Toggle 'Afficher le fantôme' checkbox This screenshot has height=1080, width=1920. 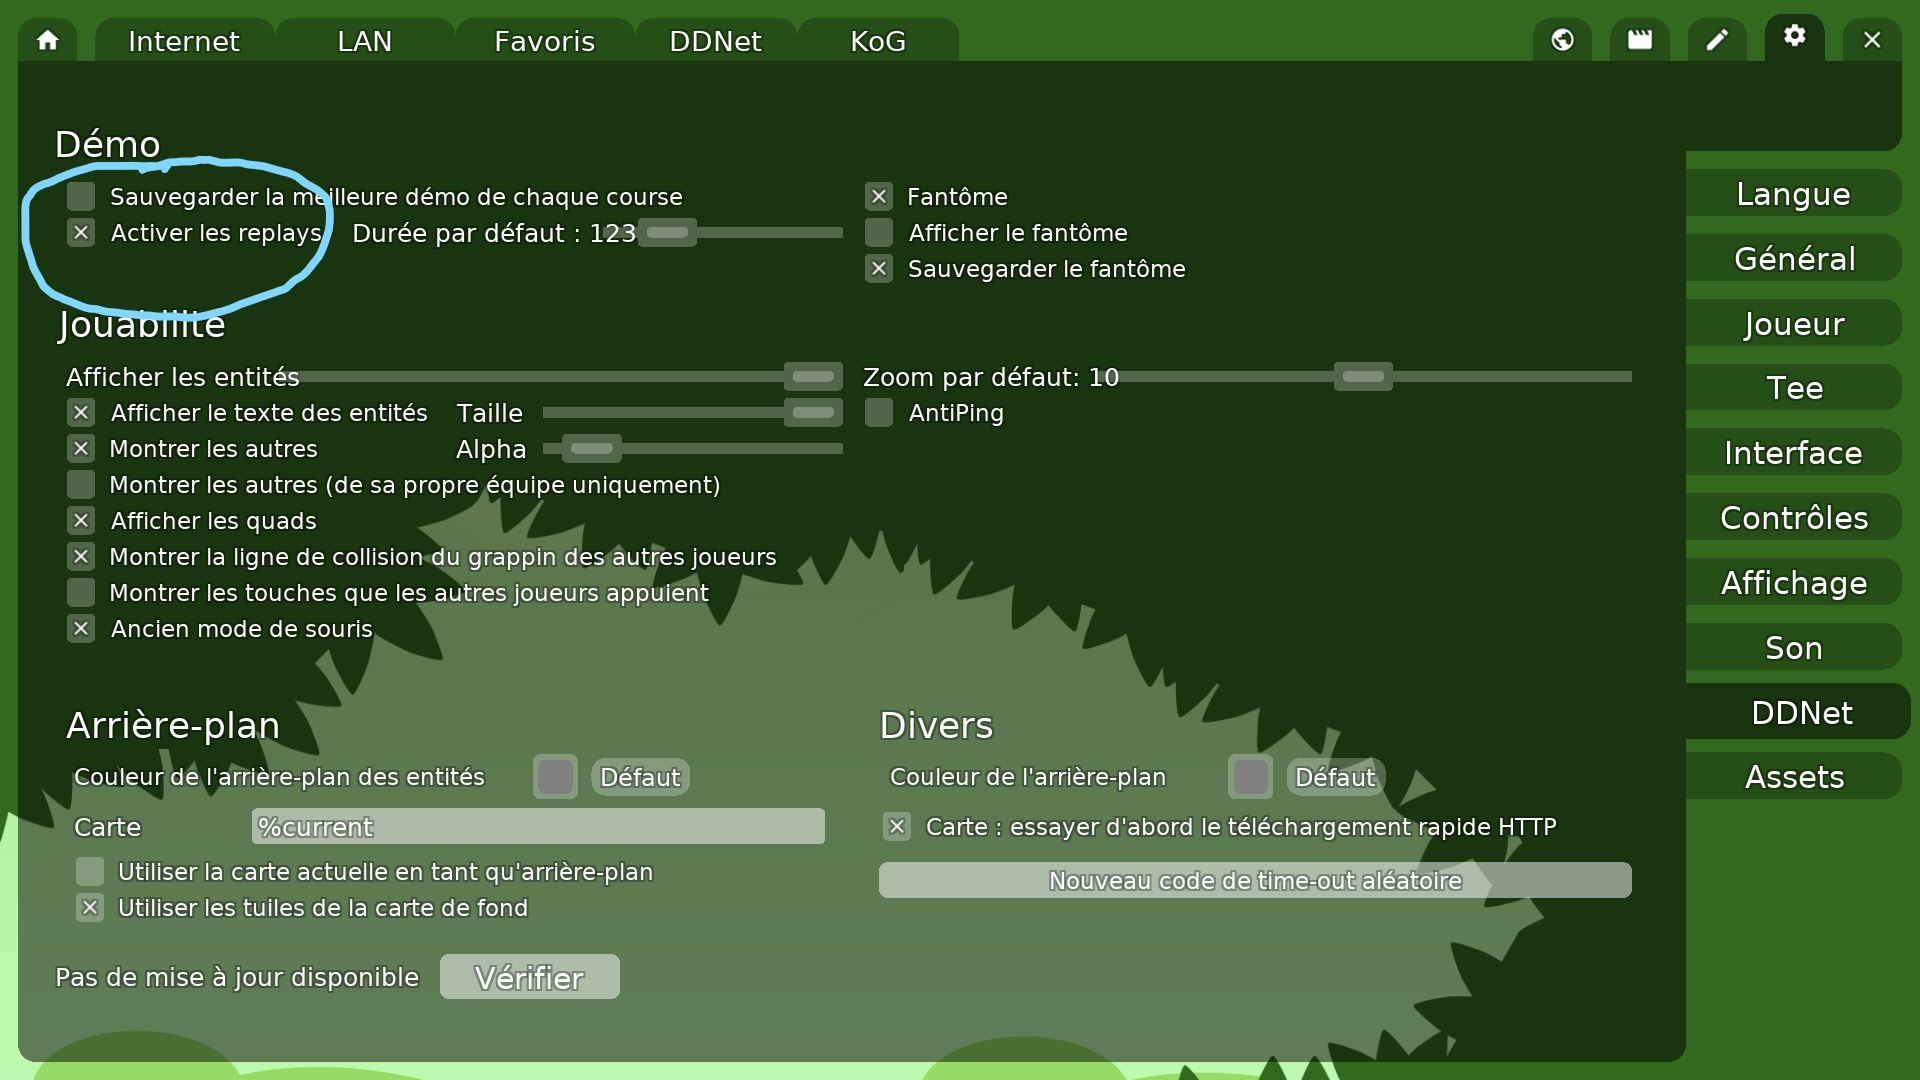click(879, 233)
